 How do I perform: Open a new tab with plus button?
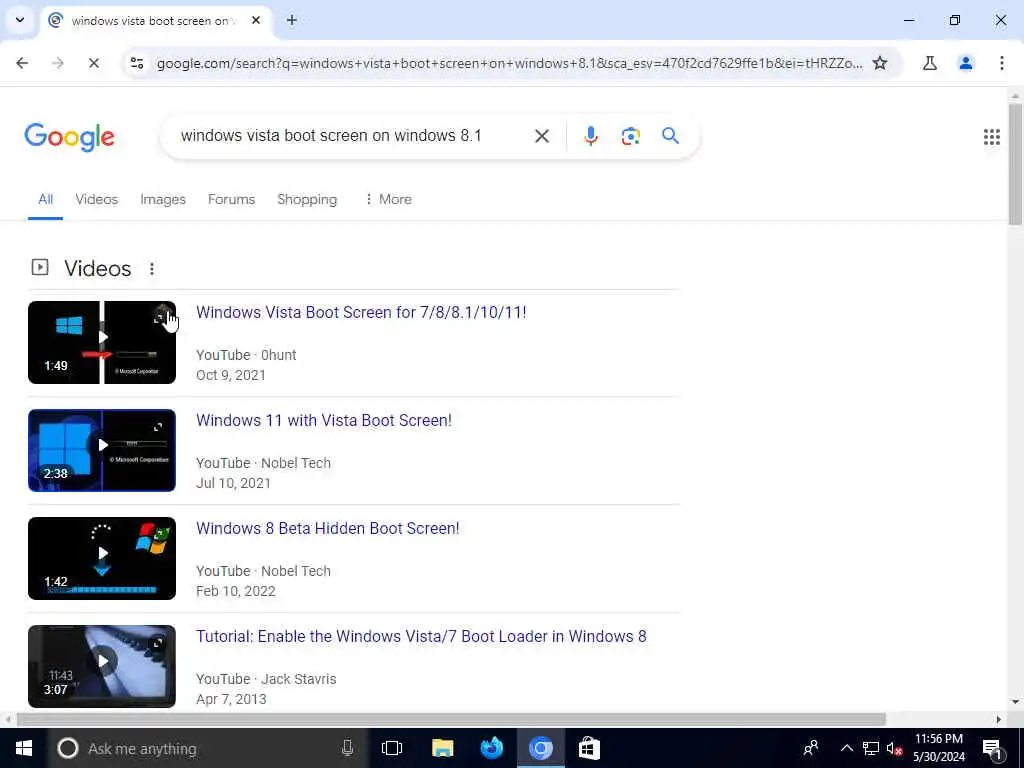(x=292, y=20)
